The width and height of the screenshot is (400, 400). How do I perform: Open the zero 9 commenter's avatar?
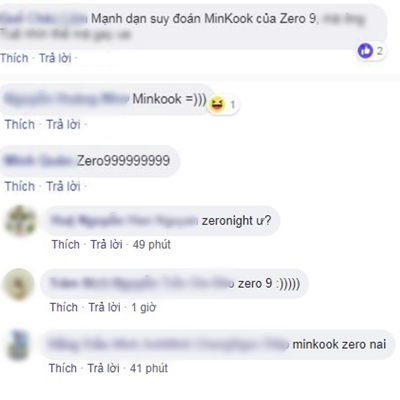[18, 284]
